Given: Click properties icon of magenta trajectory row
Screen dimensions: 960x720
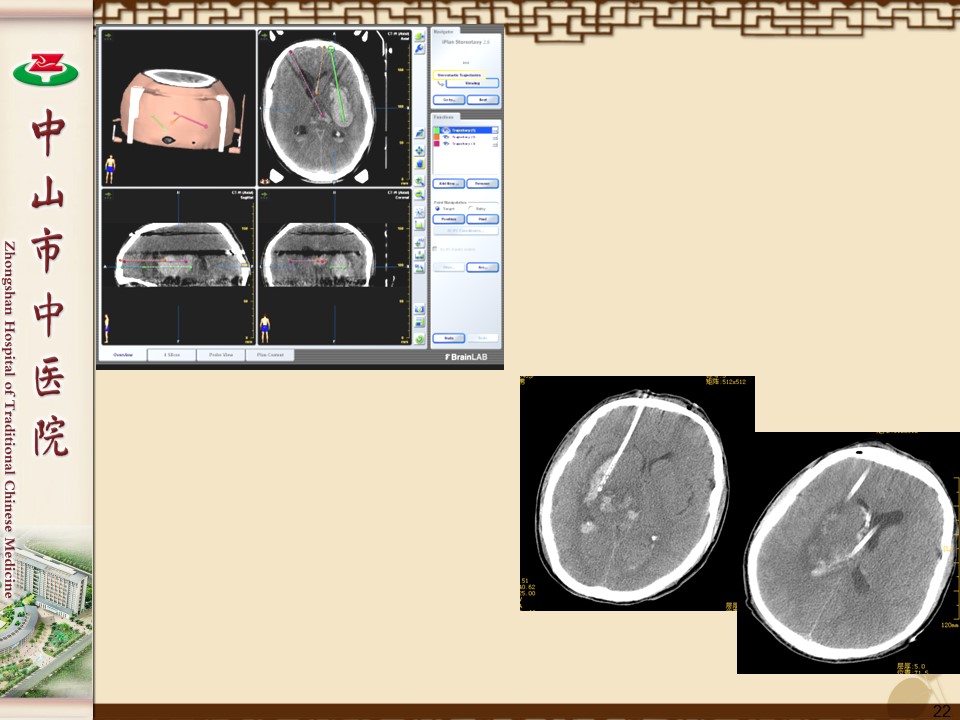Looking at the screenshot, I should [x=495, y=144].
